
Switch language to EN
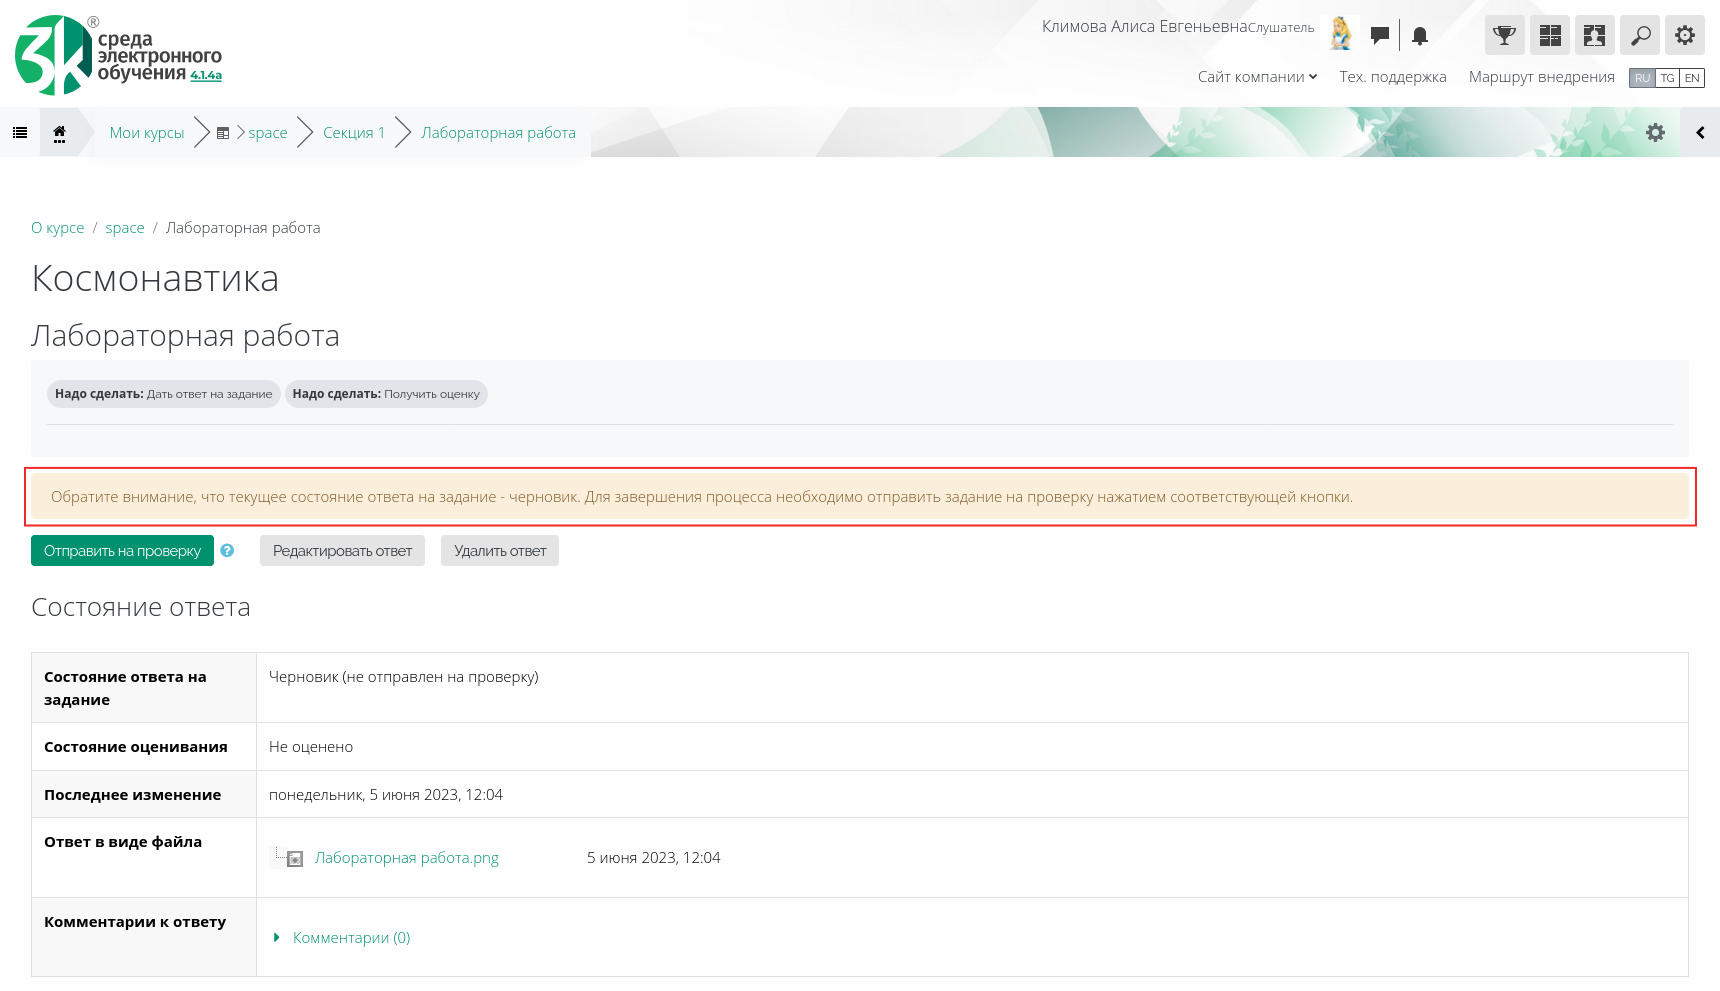[1692, 78]
